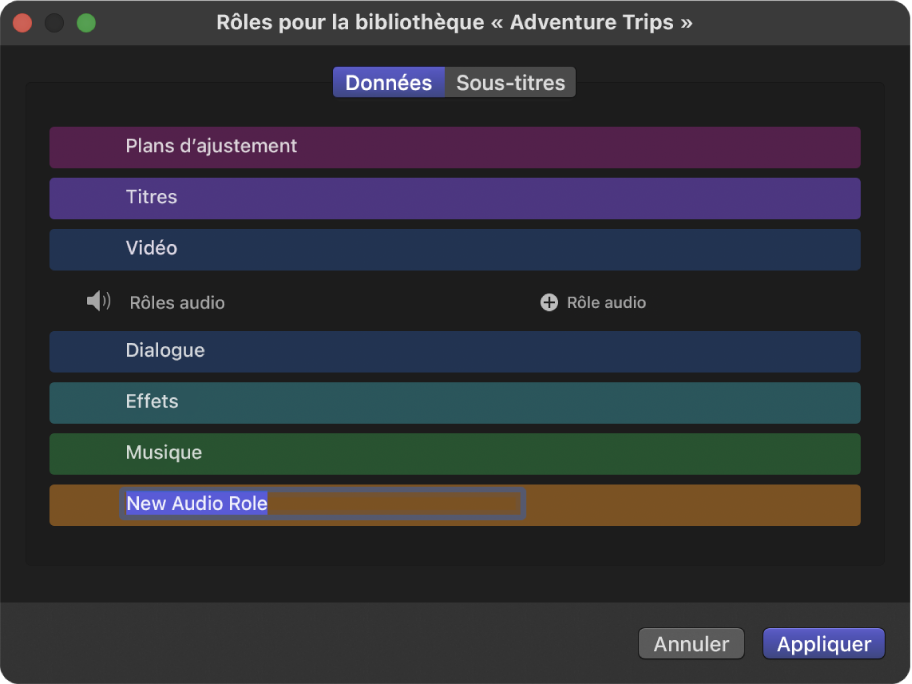The width and height of the screenshot is (912, 684).
Task: Open the Sous-titres tab
Action: click(510, 83)
